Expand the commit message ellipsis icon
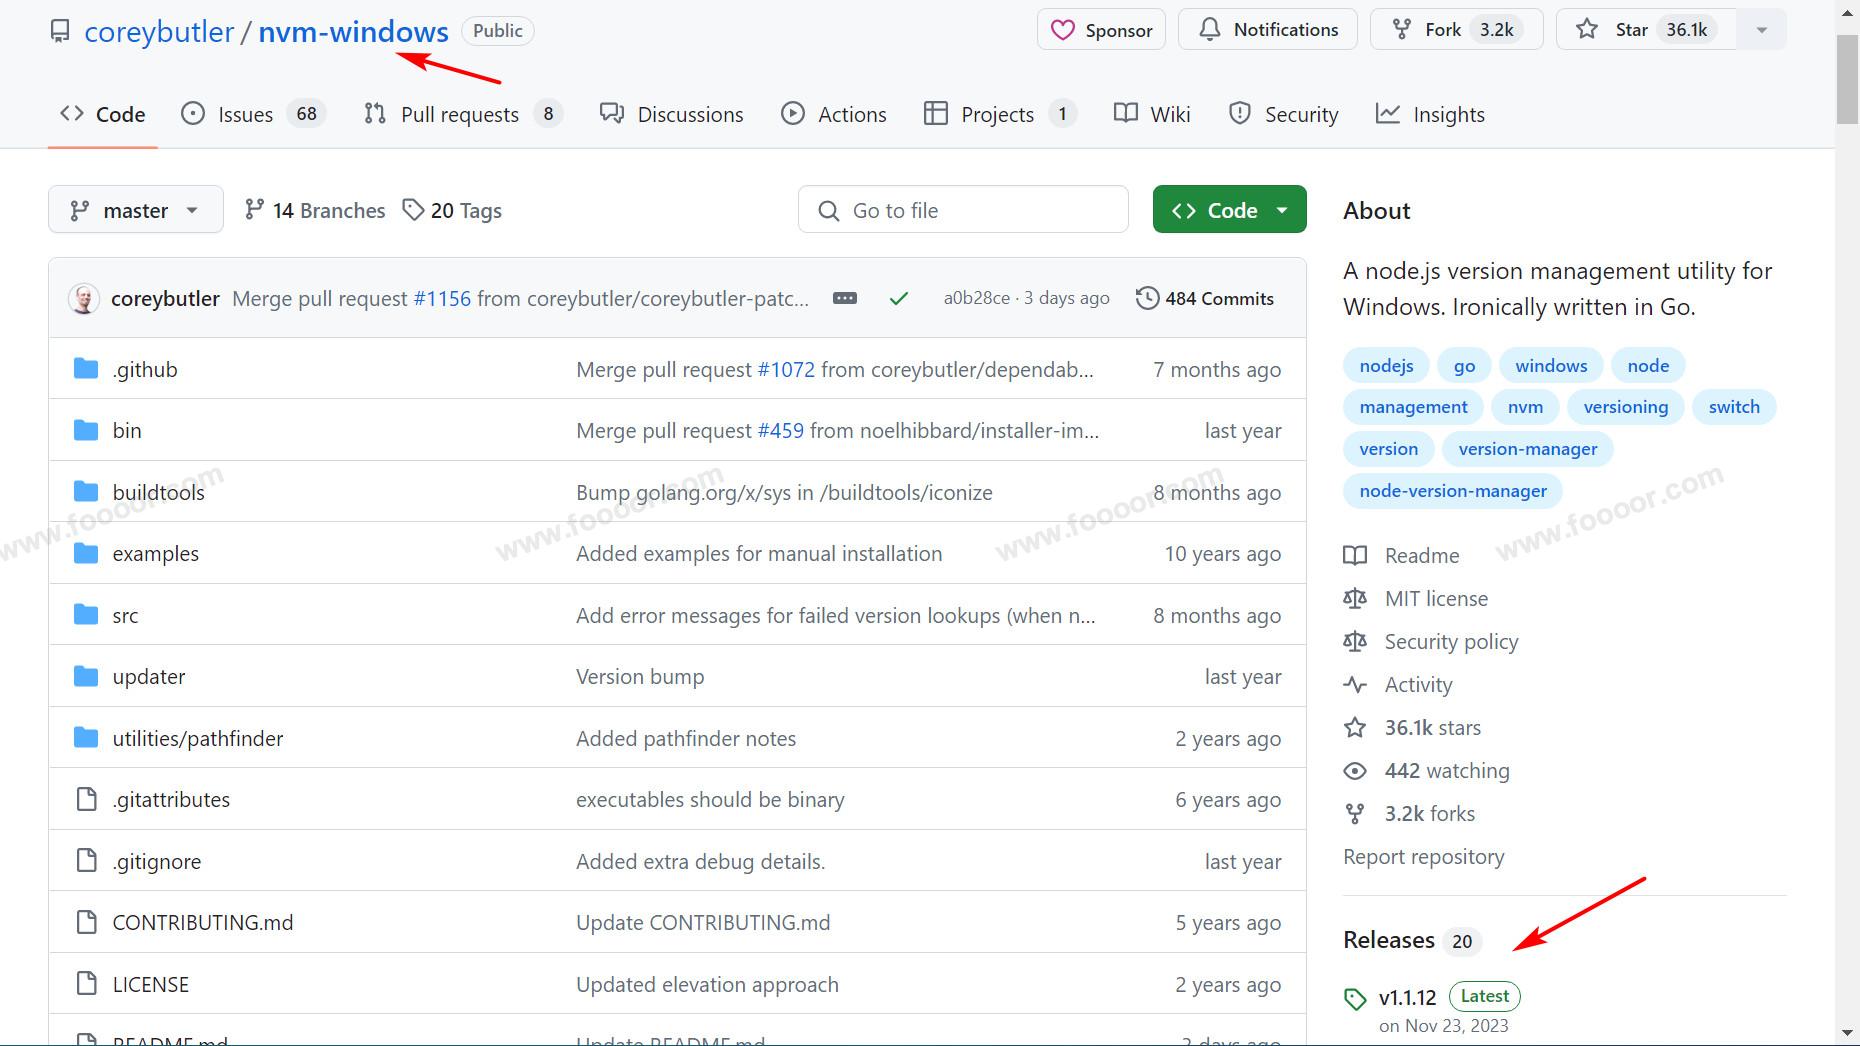Viewport: 1860px width, 1046px height. pos(845,298)
